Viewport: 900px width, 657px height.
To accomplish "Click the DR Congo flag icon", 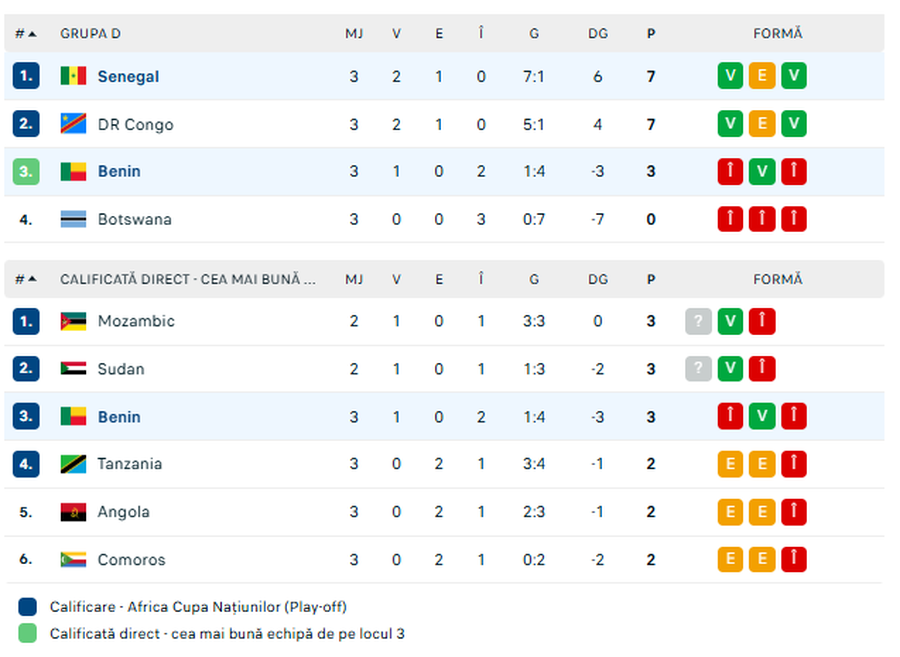I will (x=73, y=124).
